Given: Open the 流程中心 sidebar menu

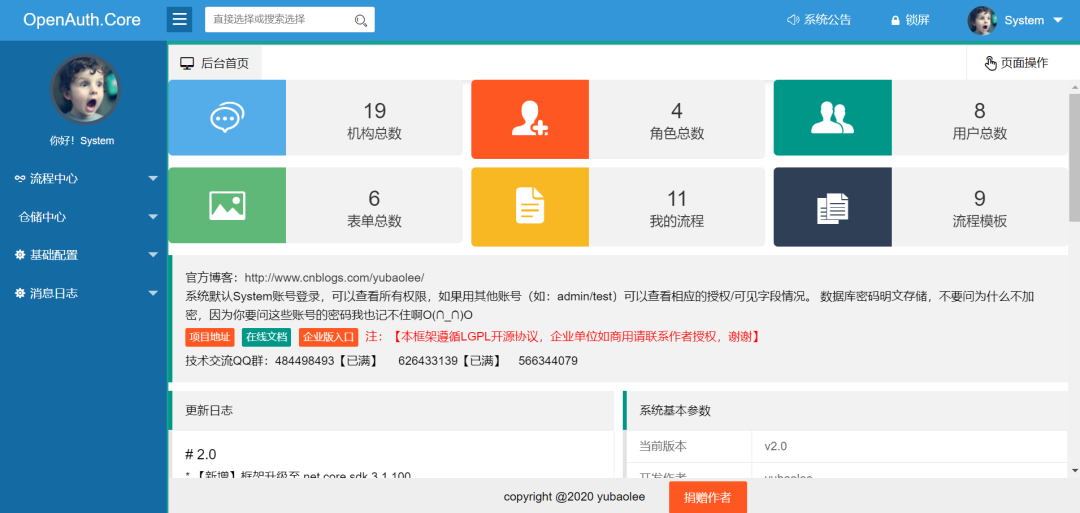Looking at the screenshot, I should pos(83,178).
